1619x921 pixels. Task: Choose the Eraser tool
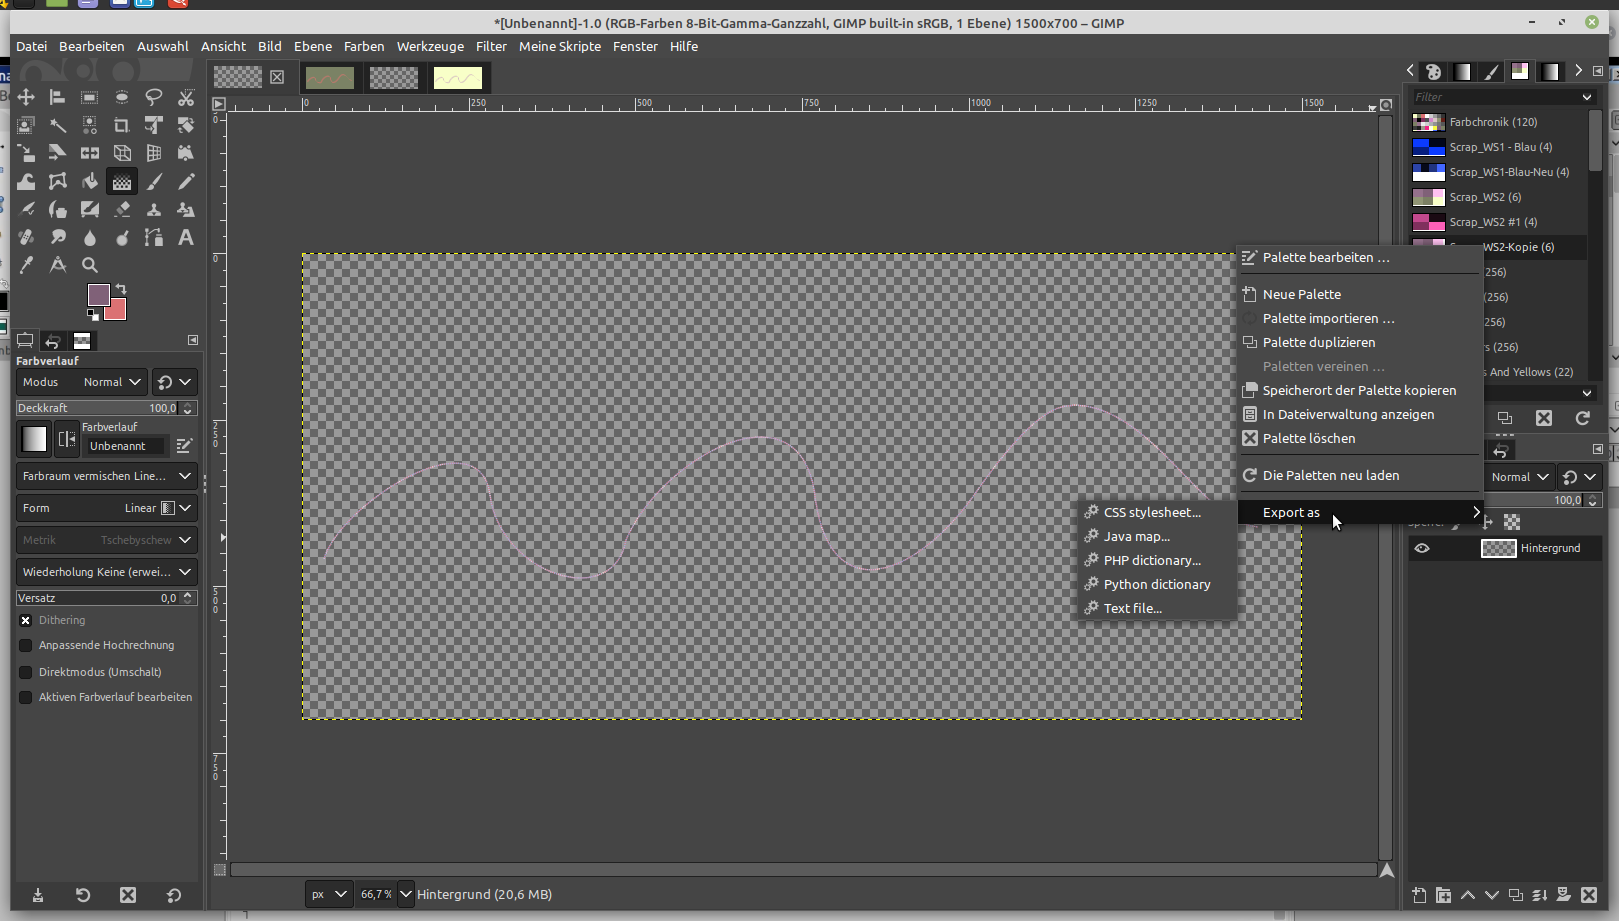122,209
